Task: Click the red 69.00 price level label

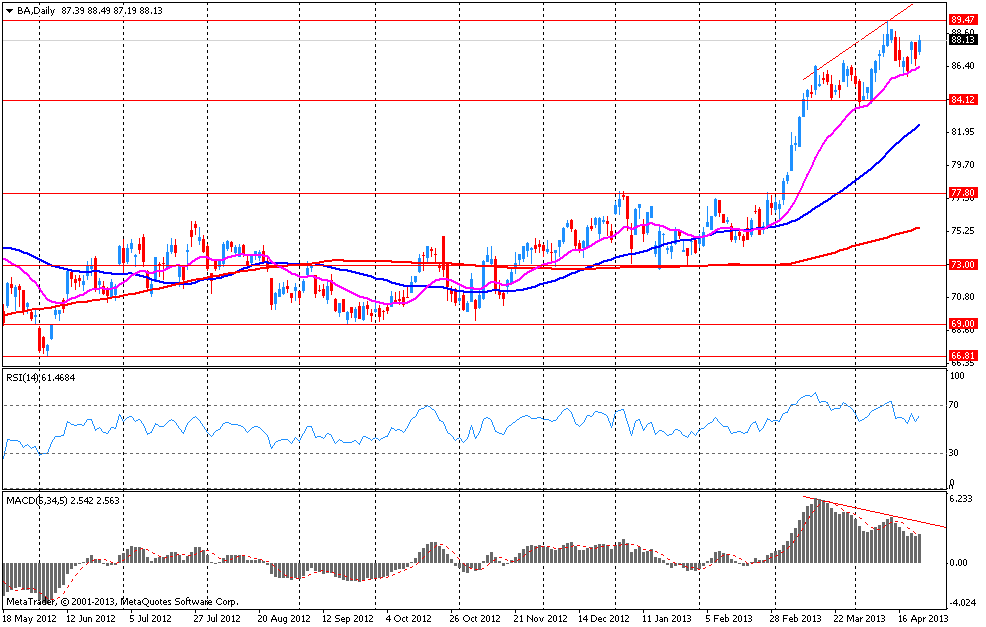Action: pos(963,324)
